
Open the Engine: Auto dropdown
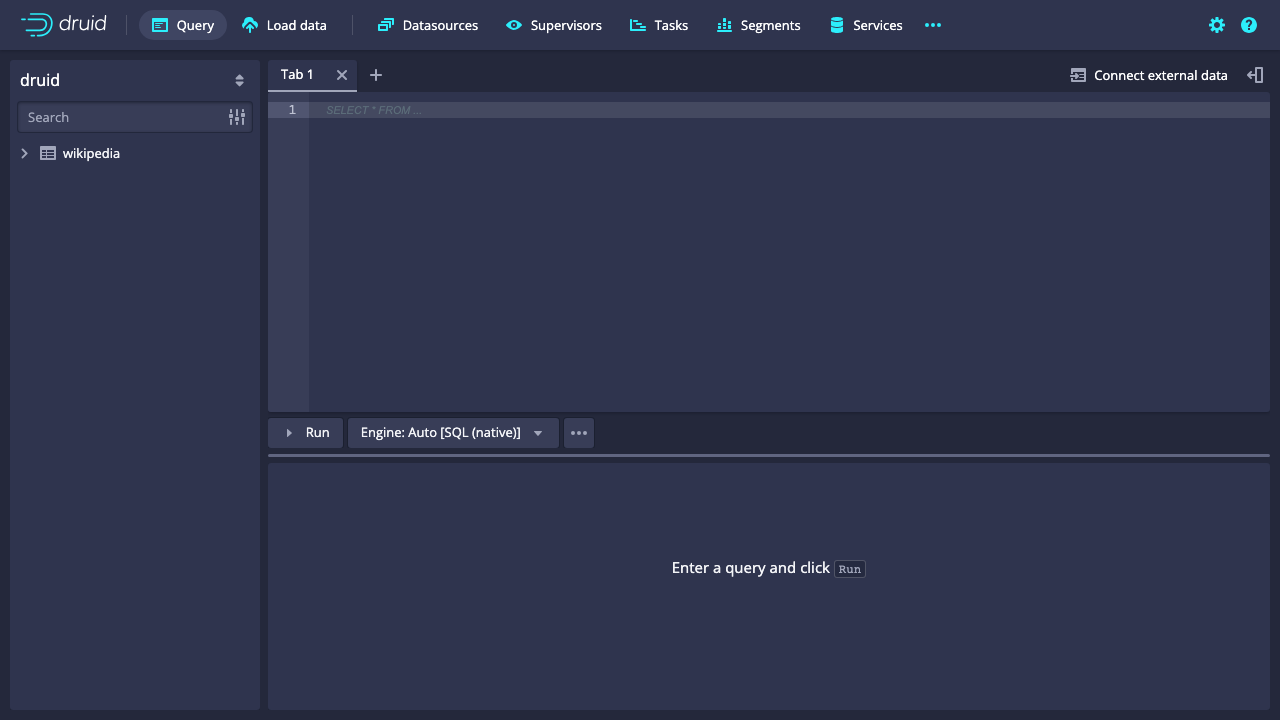(453, 433)
